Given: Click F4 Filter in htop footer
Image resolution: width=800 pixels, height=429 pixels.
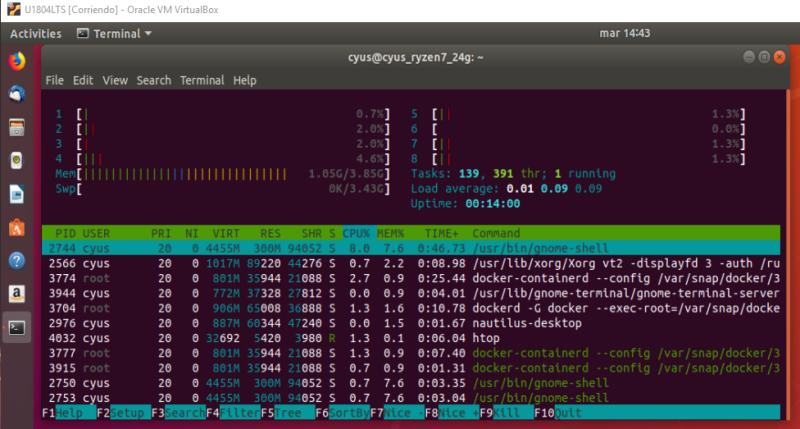Looking at the screenshot, I should coord(233,413).
